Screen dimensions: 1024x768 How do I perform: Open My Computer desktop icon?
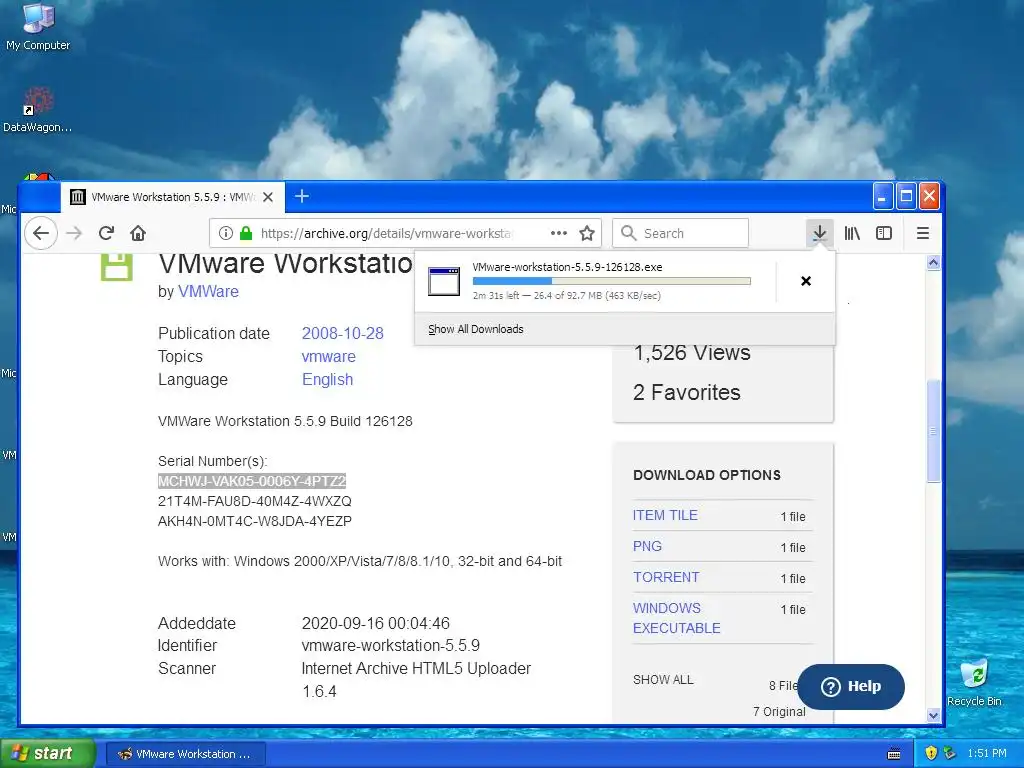[38, 27]
